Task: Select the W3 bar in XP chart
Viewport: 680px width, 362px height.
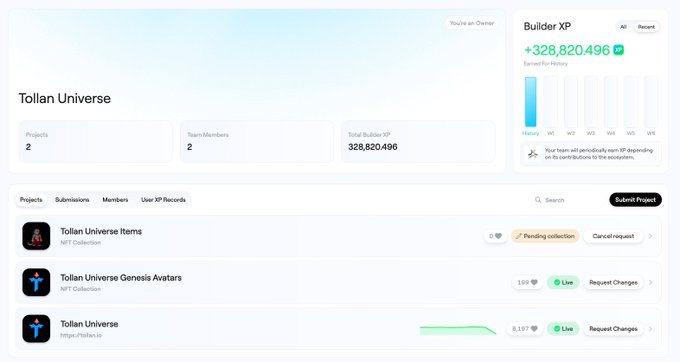Action: click(x=591, y=102)
